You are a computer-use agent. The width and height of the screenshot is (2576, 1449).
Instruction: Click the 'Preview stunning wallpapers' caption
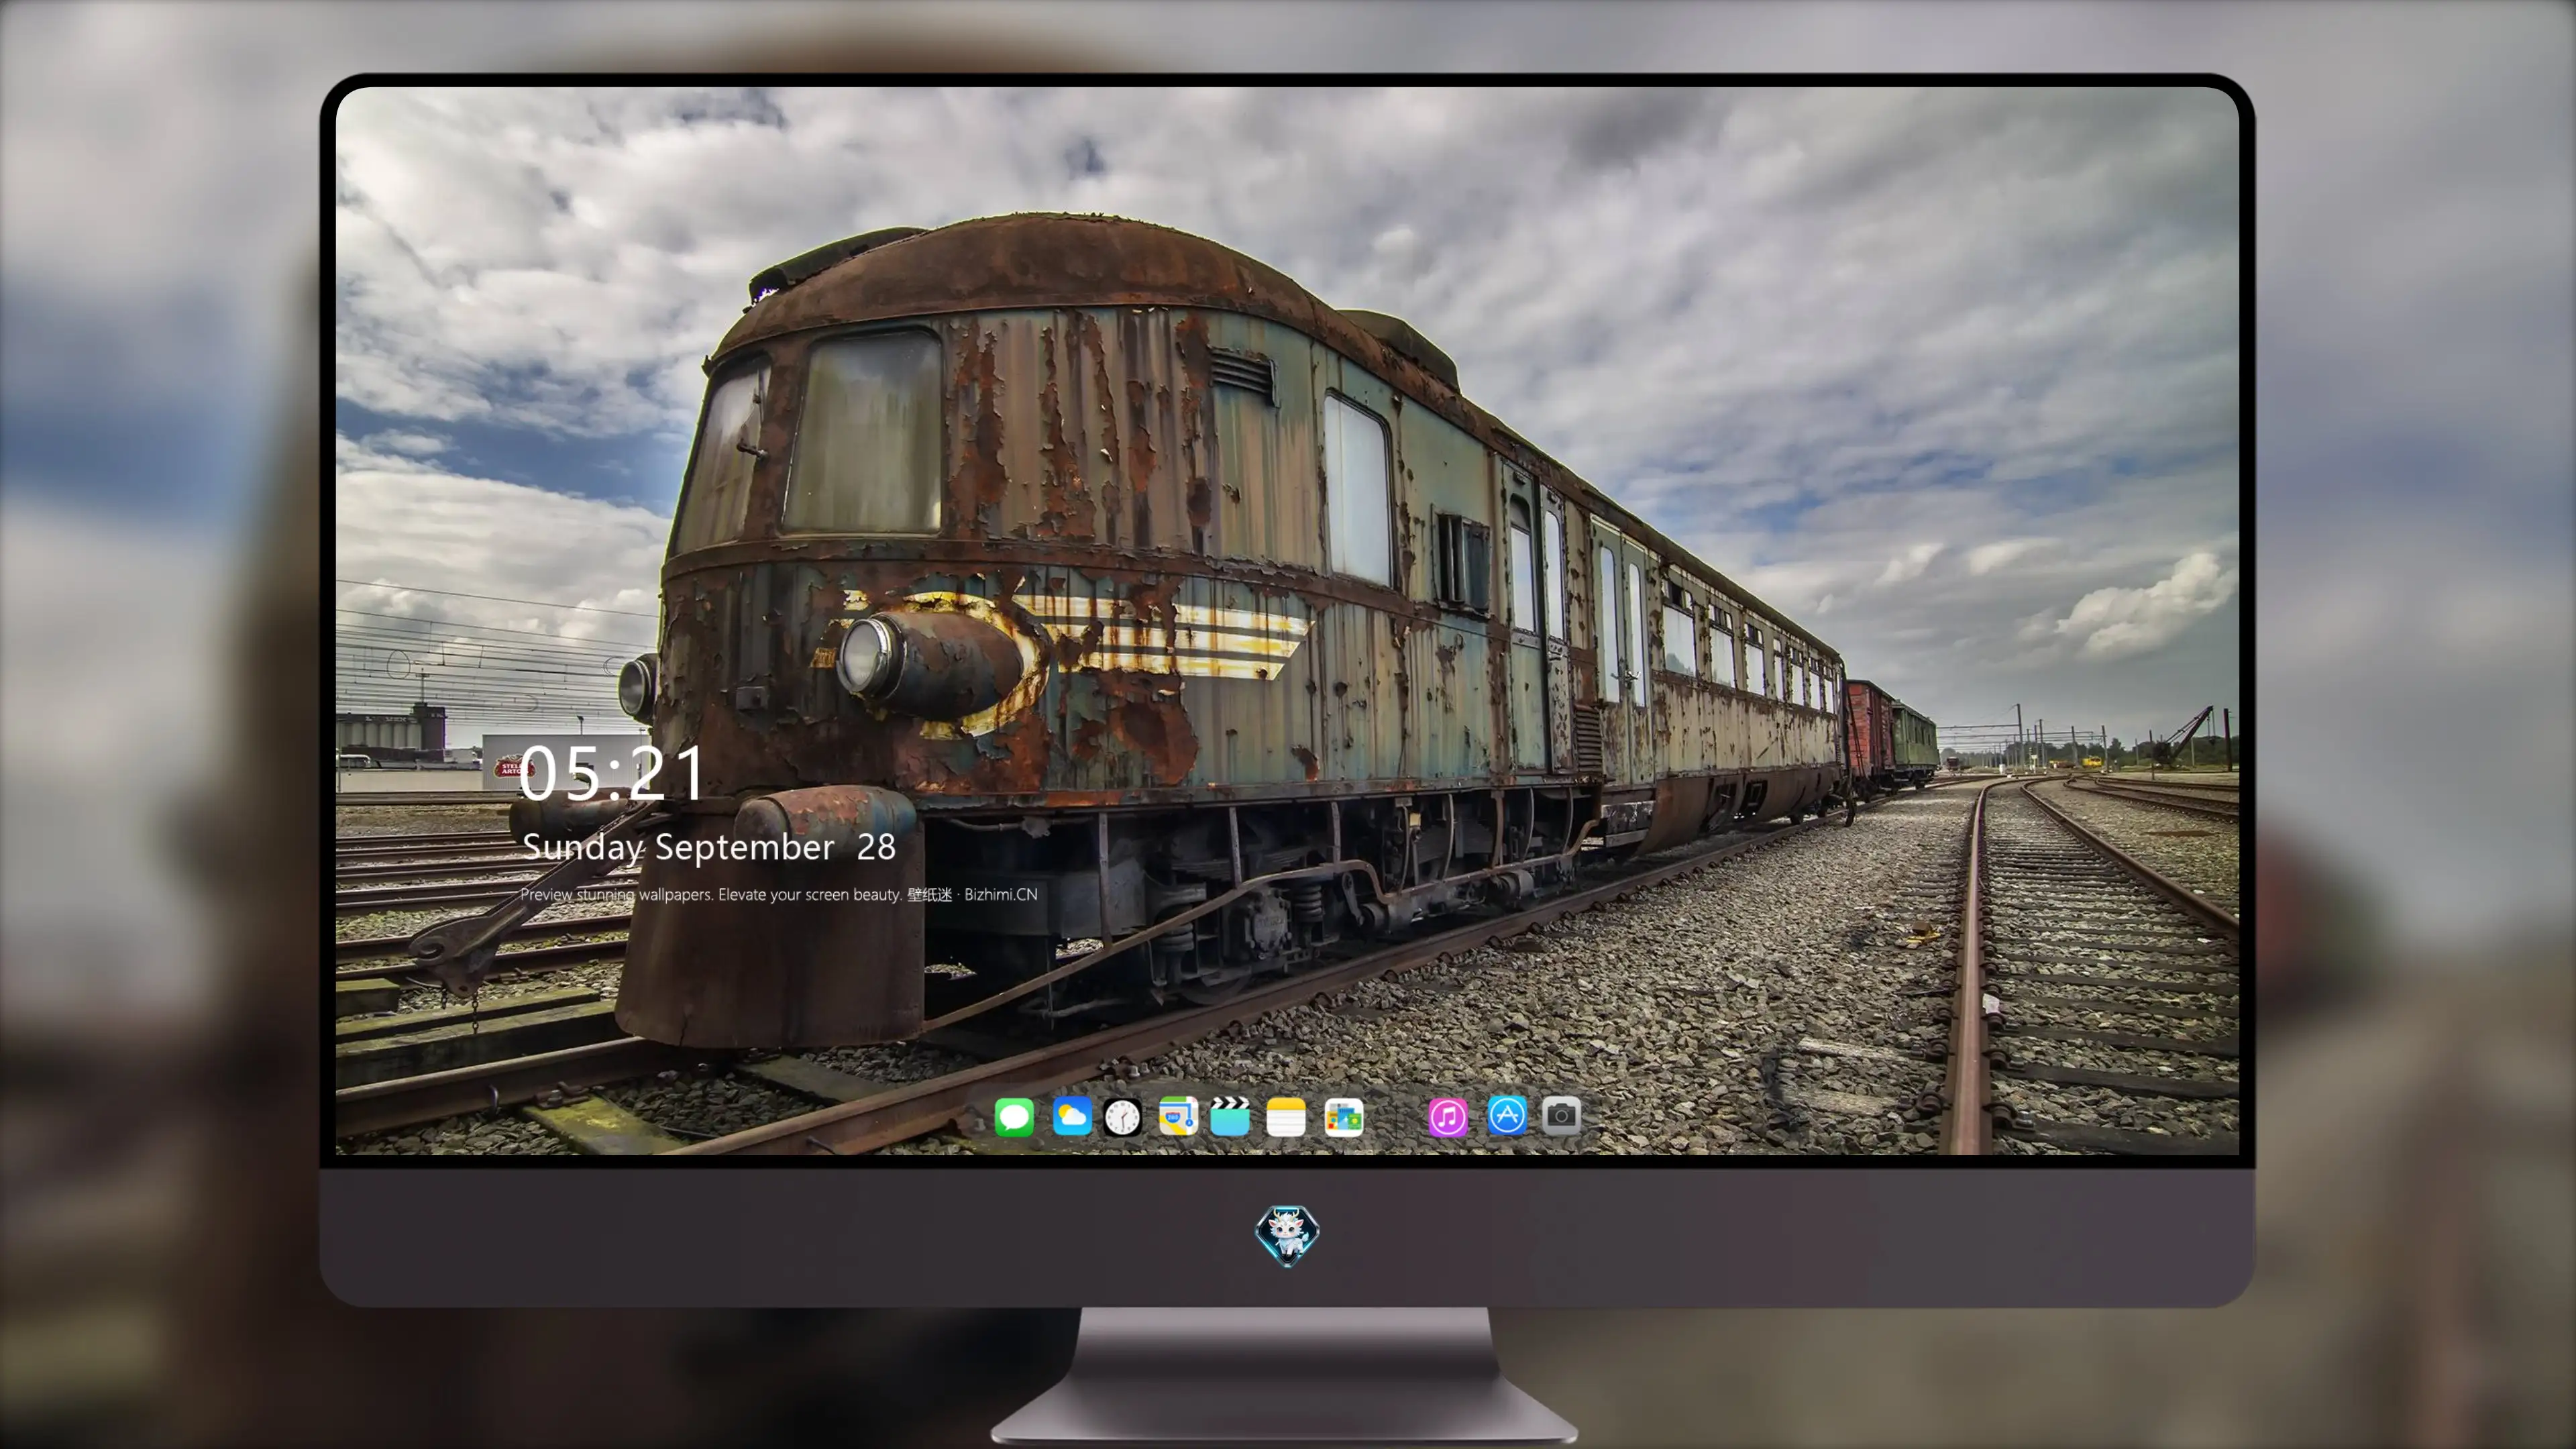pyautogui.click(x=779, y=894)
